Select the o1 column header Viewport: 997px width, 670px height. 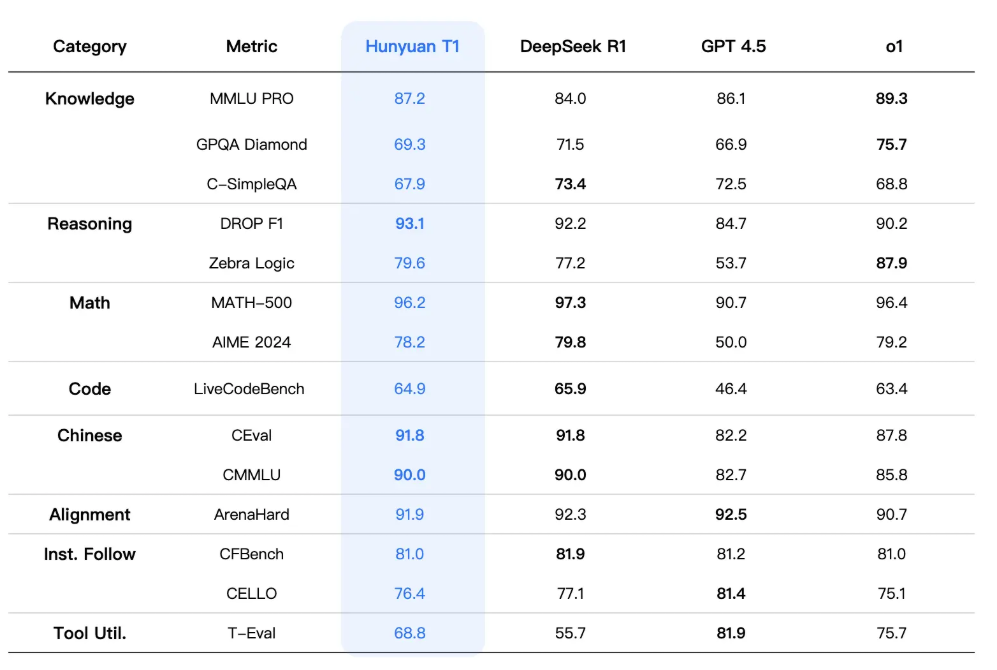point(894,46)
